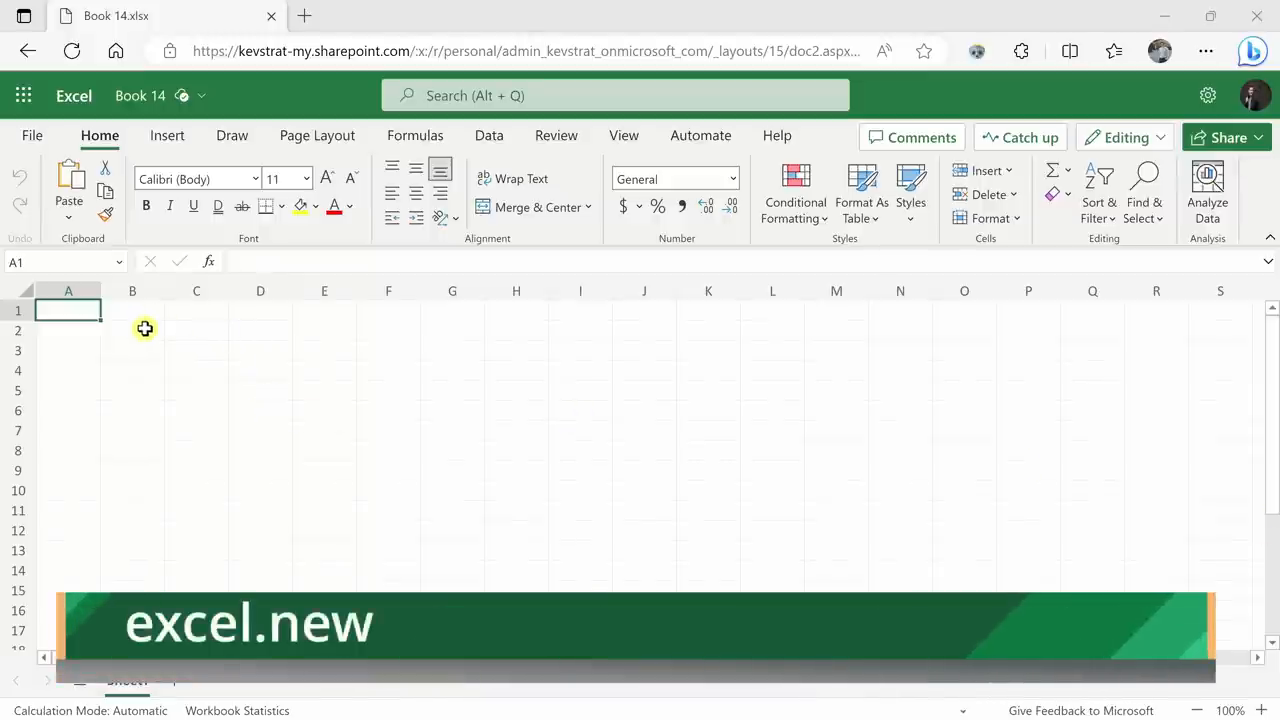Screen dimensions: 1280x720
Task: Open the Cell Styles gallery
Action: 911,193
